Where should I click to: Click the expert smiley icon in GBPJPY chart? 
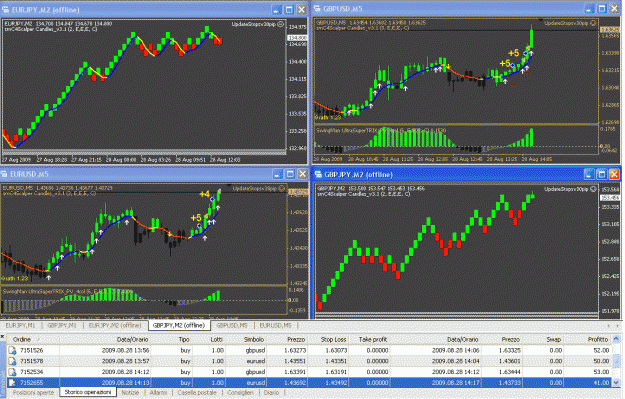click(593, 189)
